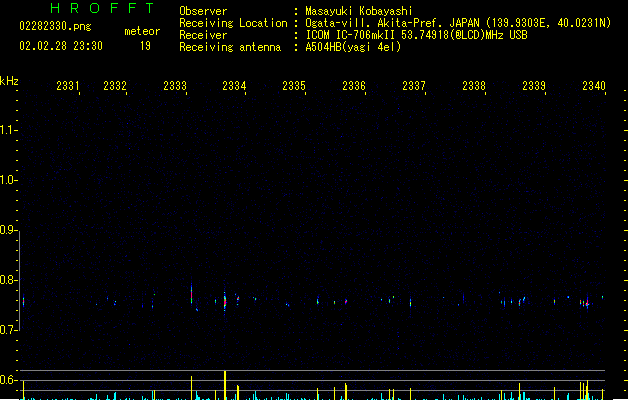Viewport: 629px width, 400px height.
Task: Click the 2334 time marker
Action: coord(234,86)
